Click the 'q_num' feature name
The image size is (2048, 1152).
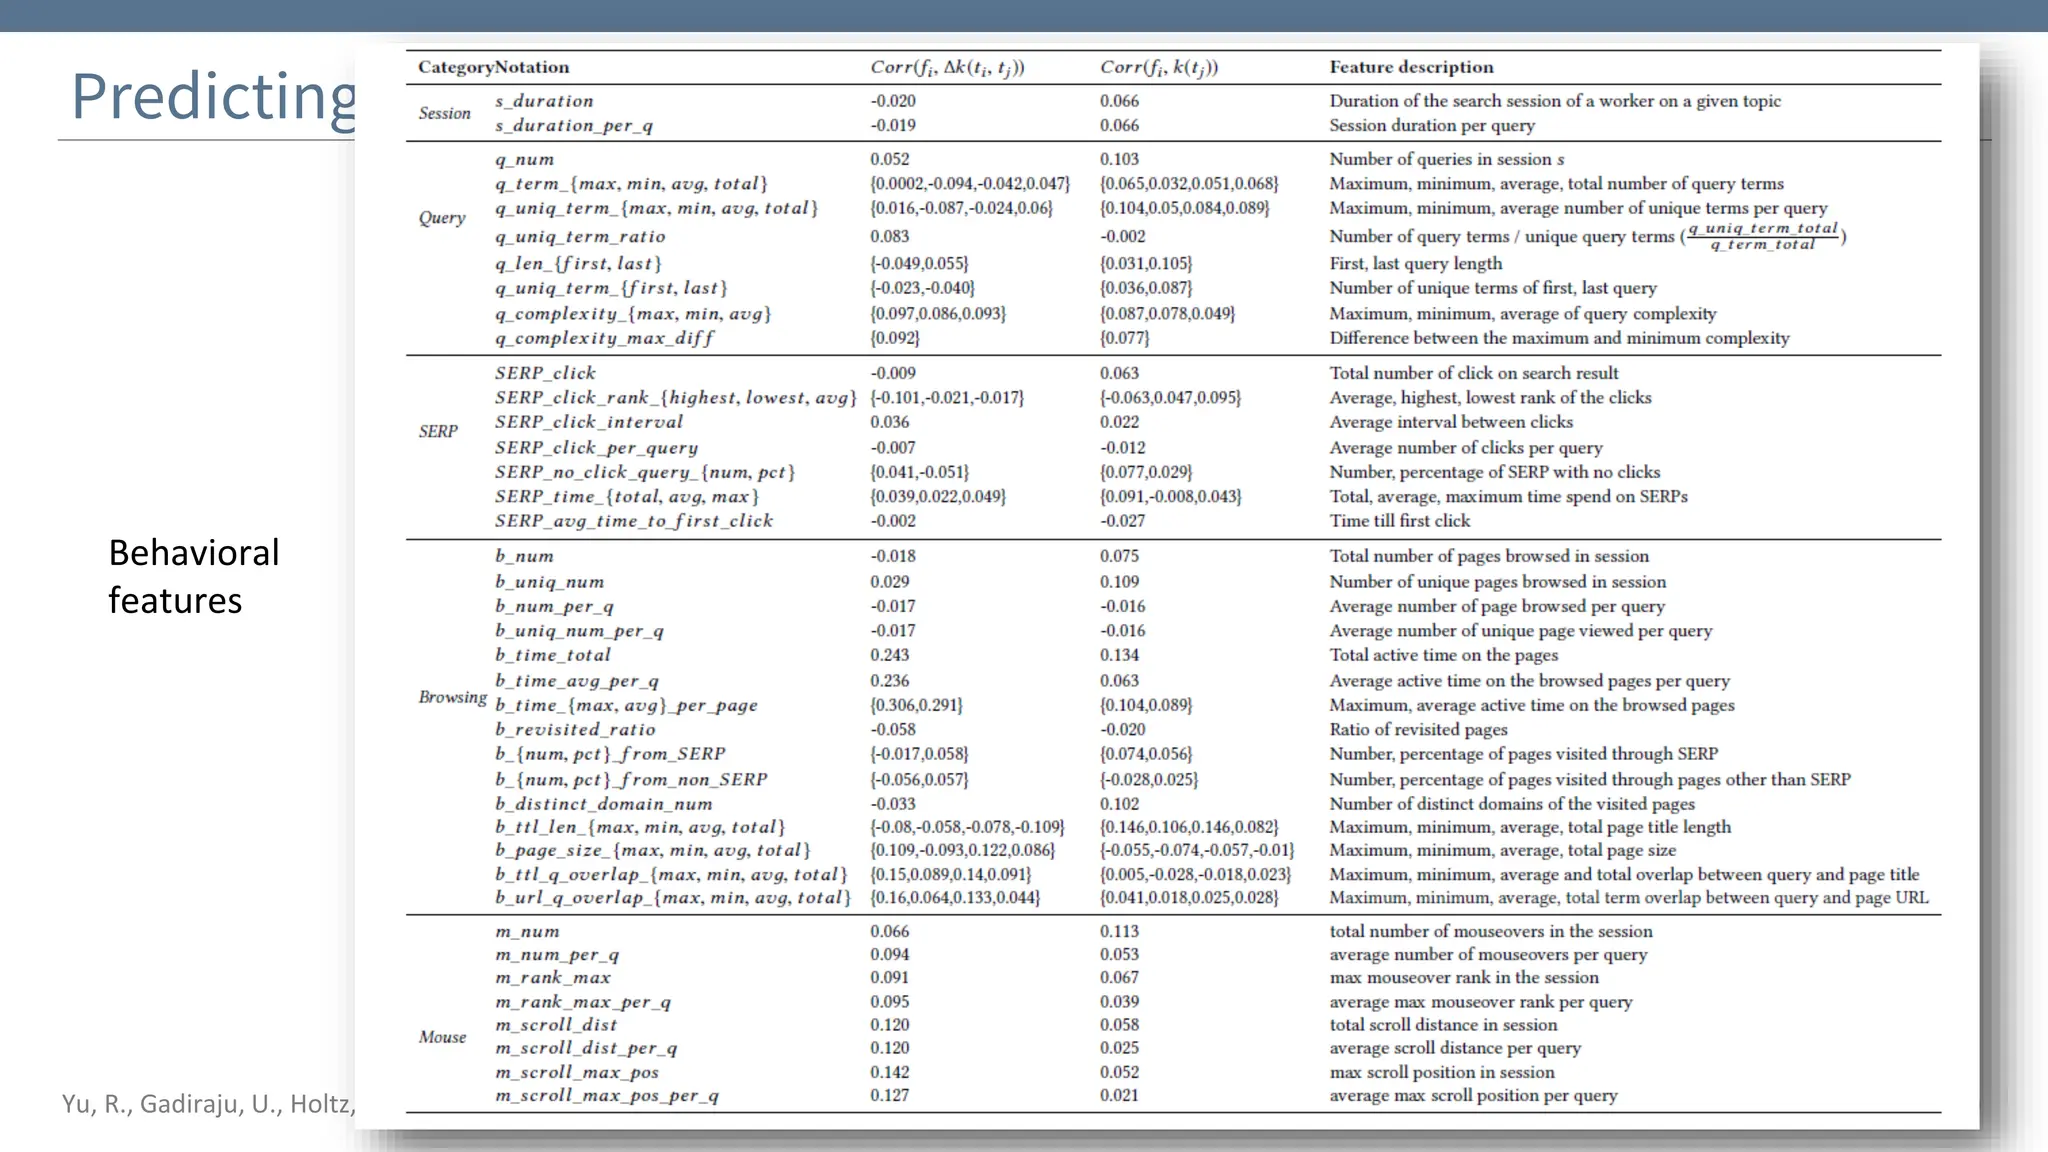pyautogui.click(x=524, y=159)
